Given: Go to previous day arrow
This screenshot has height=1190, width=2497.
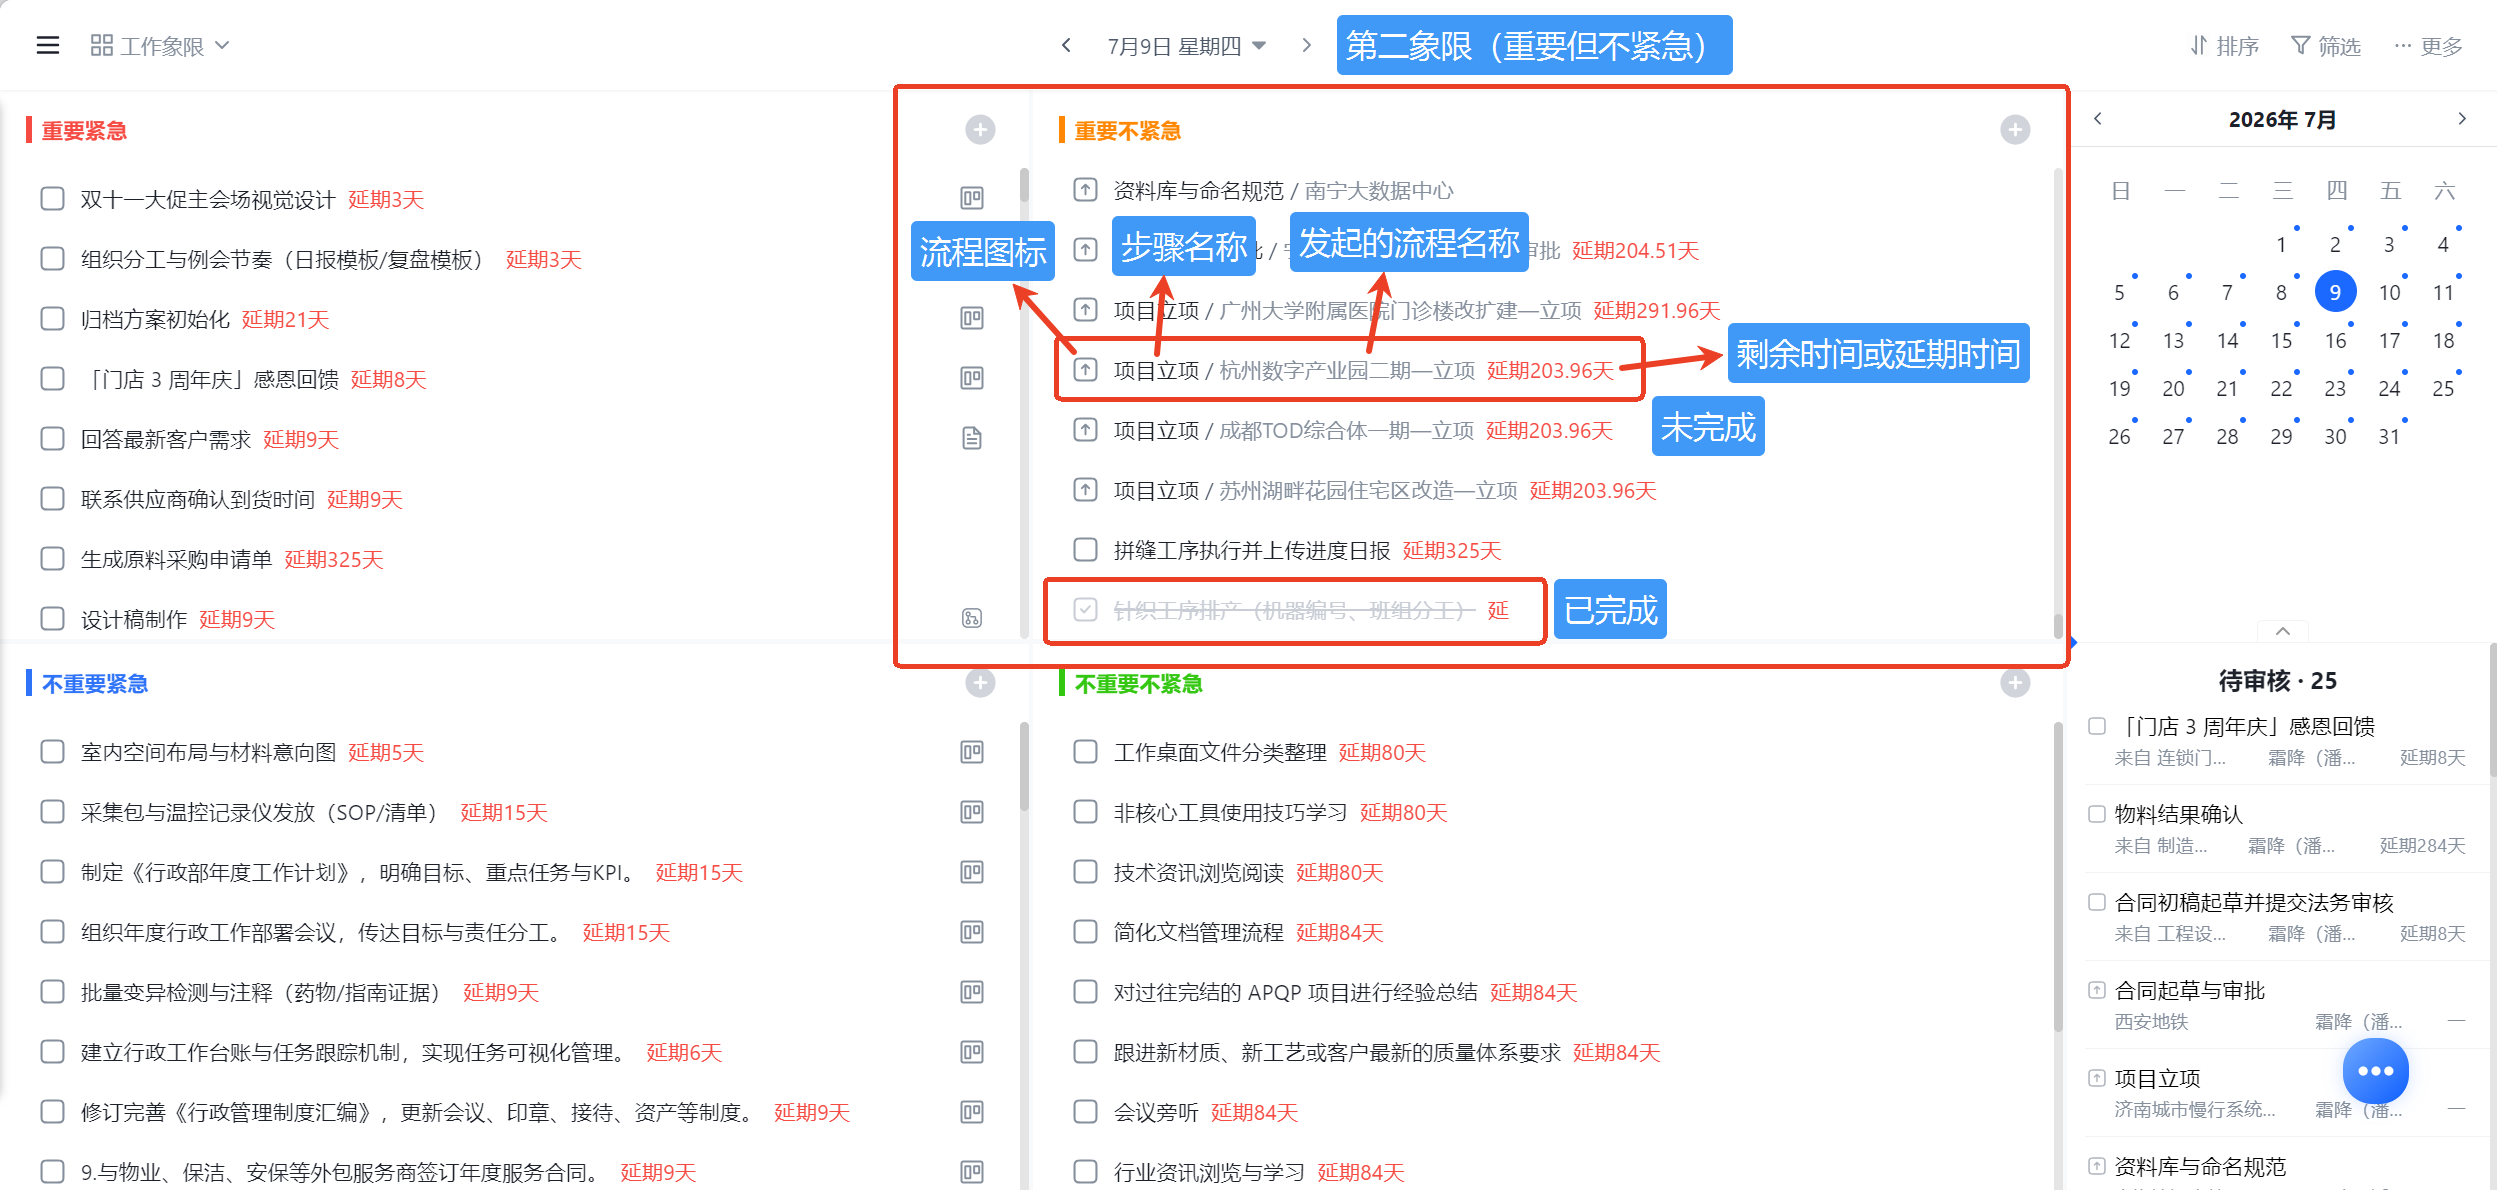Looking at the screenshot, I should pyautogui.click(x=1066, y=45).
